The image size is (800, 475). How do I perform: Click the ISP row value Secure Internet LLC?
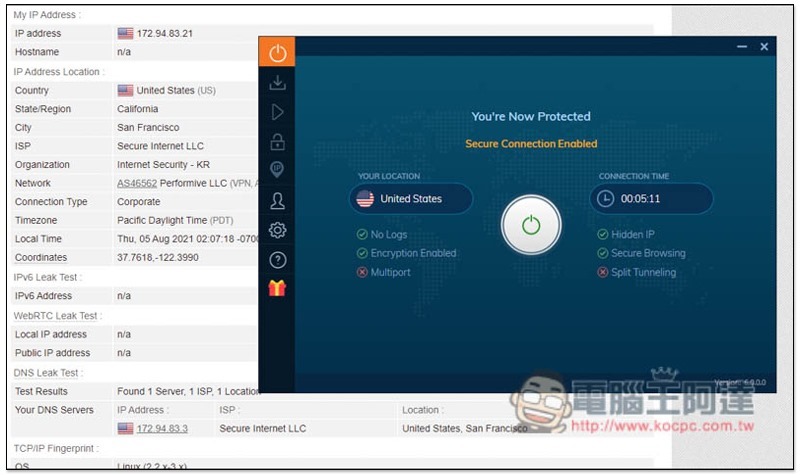160,146
